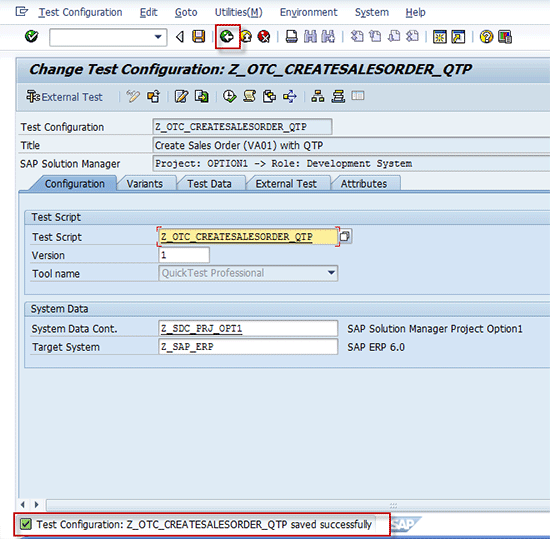Click the SAP ERP 6.0 description text
550x539 pixels.
pos(376,347)
